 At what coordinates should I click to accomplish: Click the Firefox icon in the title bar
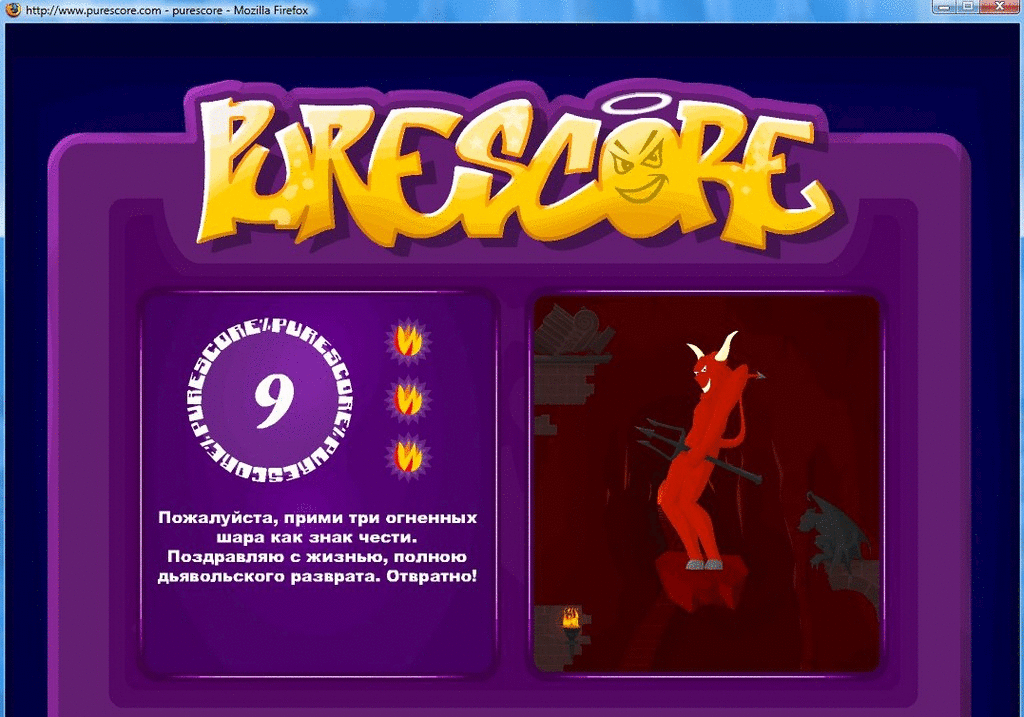12,10
